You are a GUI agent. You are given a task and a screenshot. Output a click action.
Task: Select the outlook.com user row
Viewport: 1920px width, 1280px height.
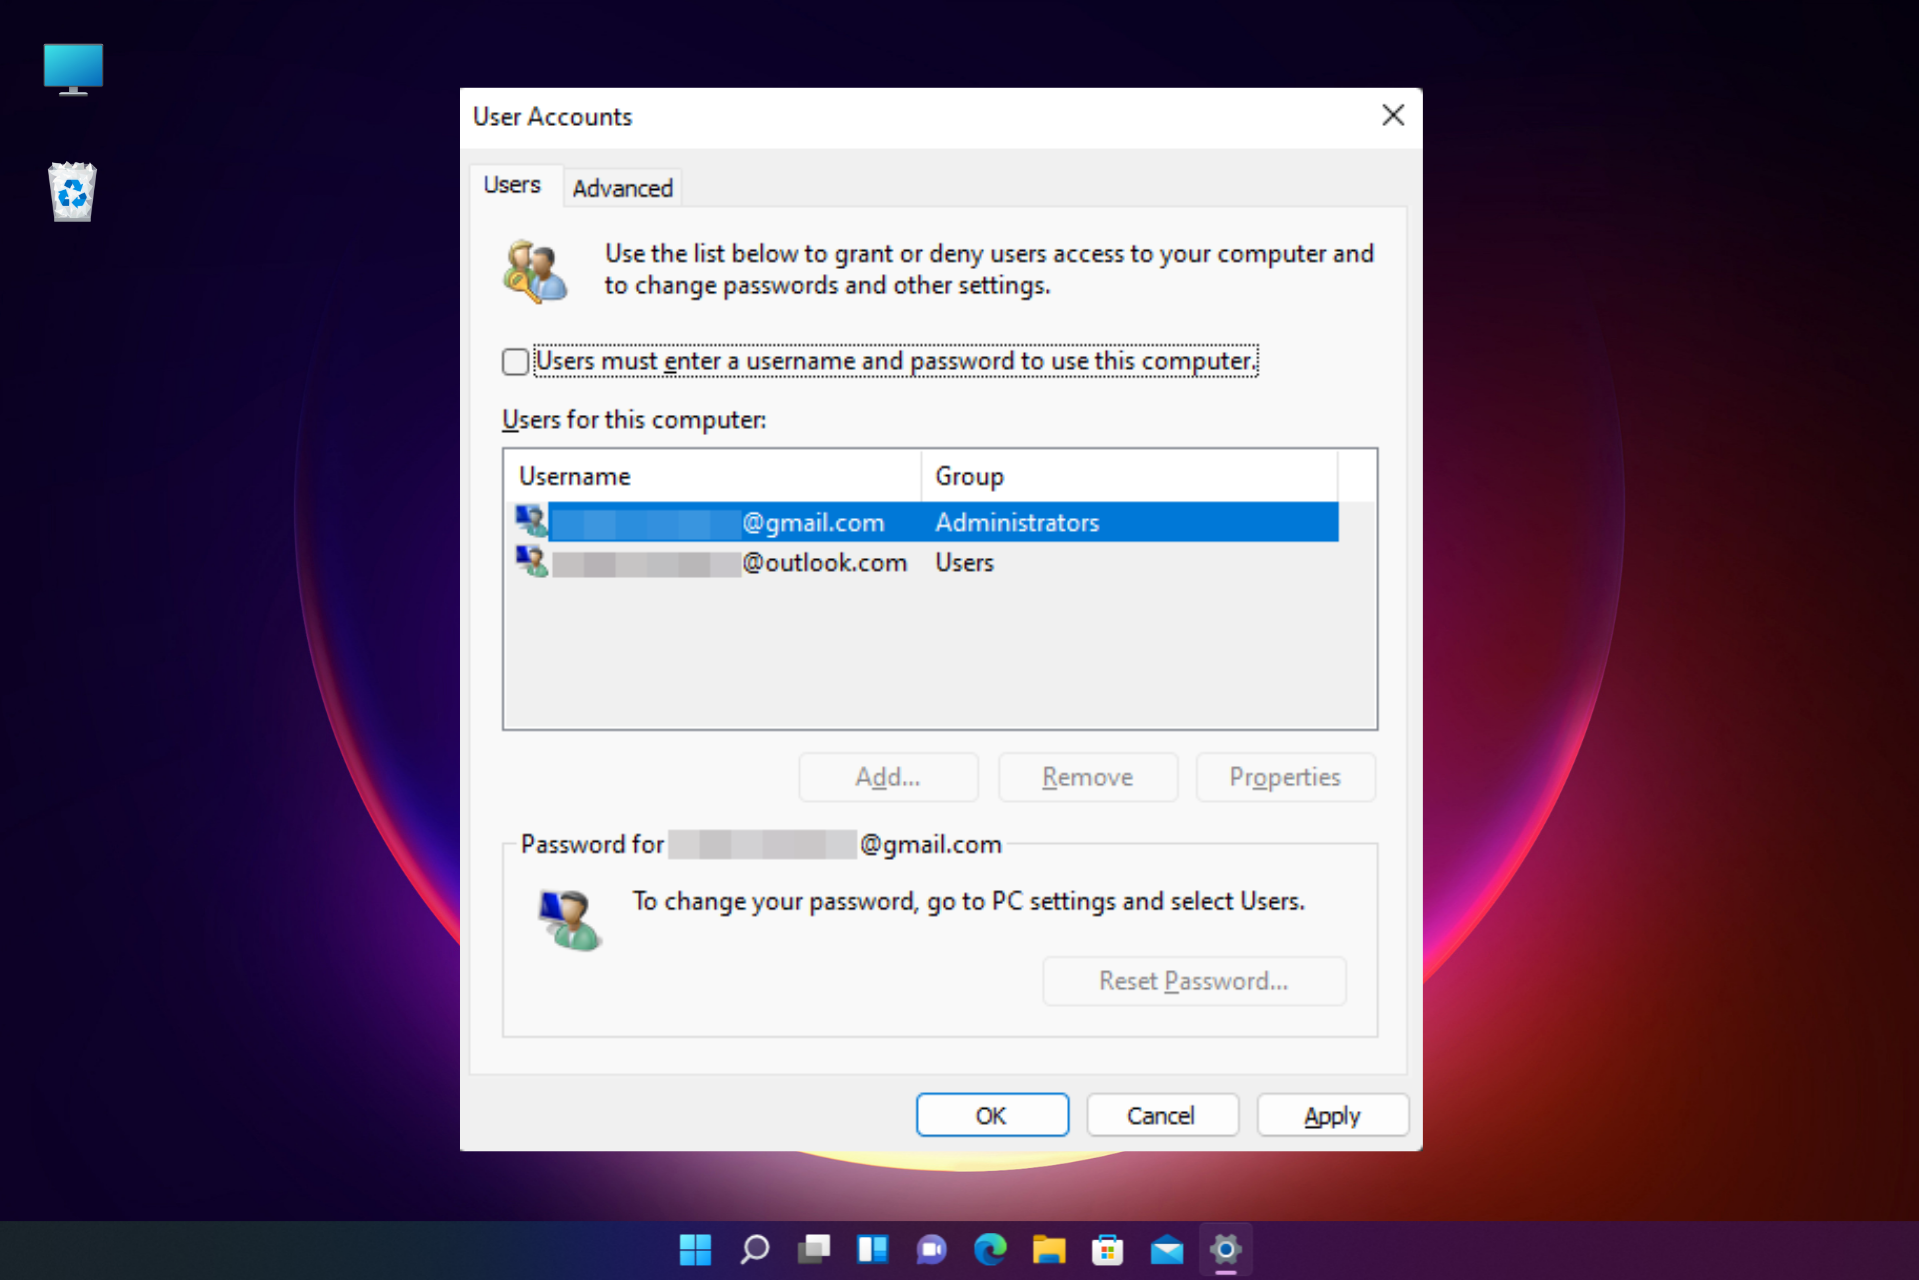coord(825,563)
